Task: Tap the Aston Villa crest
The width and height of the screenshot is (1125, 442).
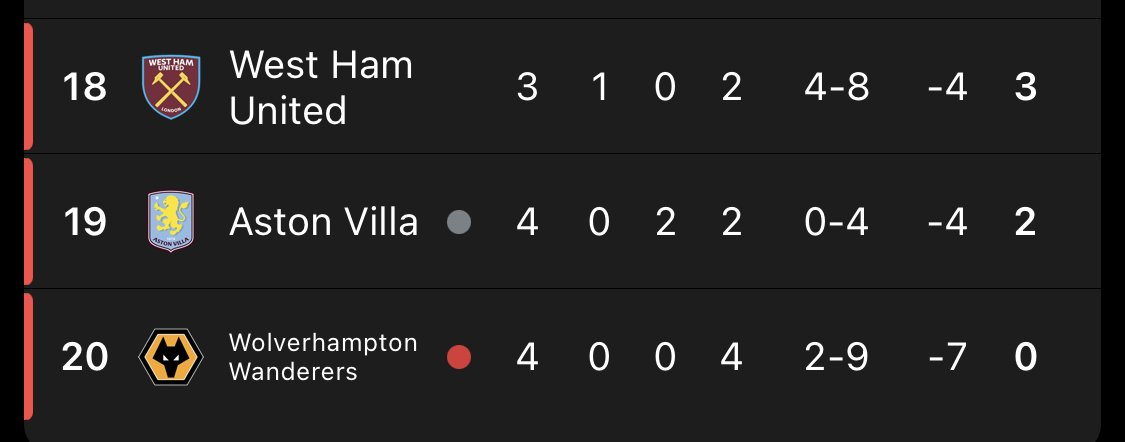Action: click(x=171, y=221)
